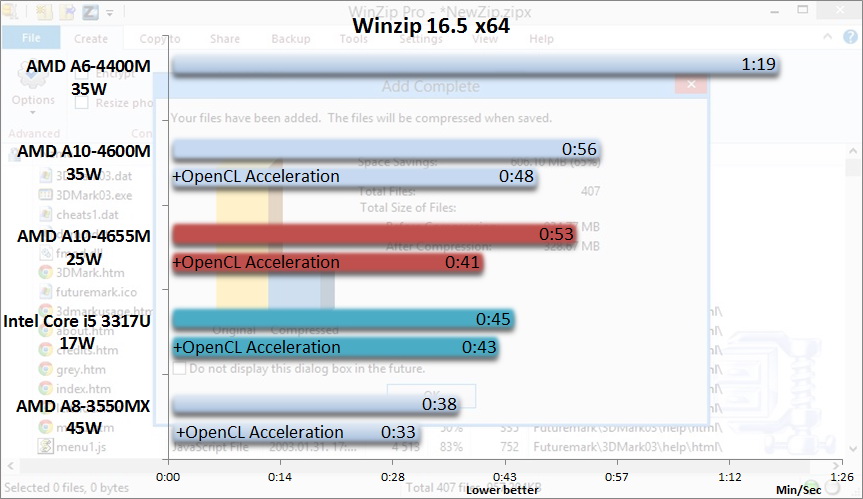Click the red 0:53 bar
Viewport: 863px width, 499px height.
[x=374, y=234]
